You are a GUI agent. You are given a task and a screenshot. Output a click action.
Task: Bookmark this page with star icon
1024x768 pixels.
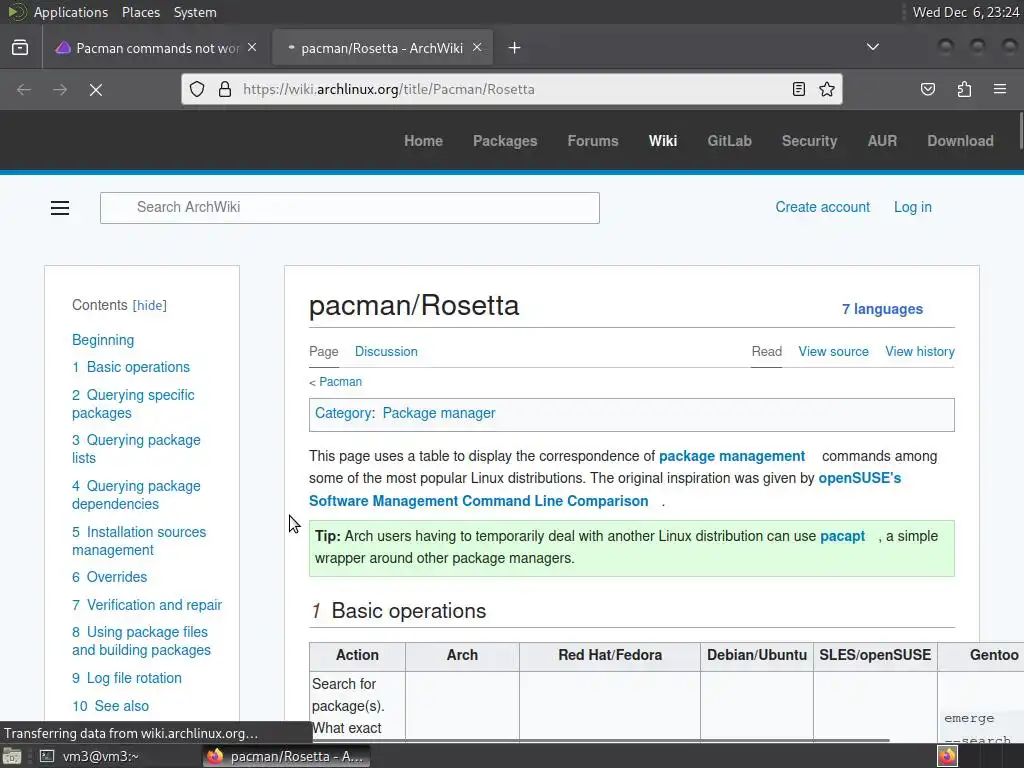point(827,89)
